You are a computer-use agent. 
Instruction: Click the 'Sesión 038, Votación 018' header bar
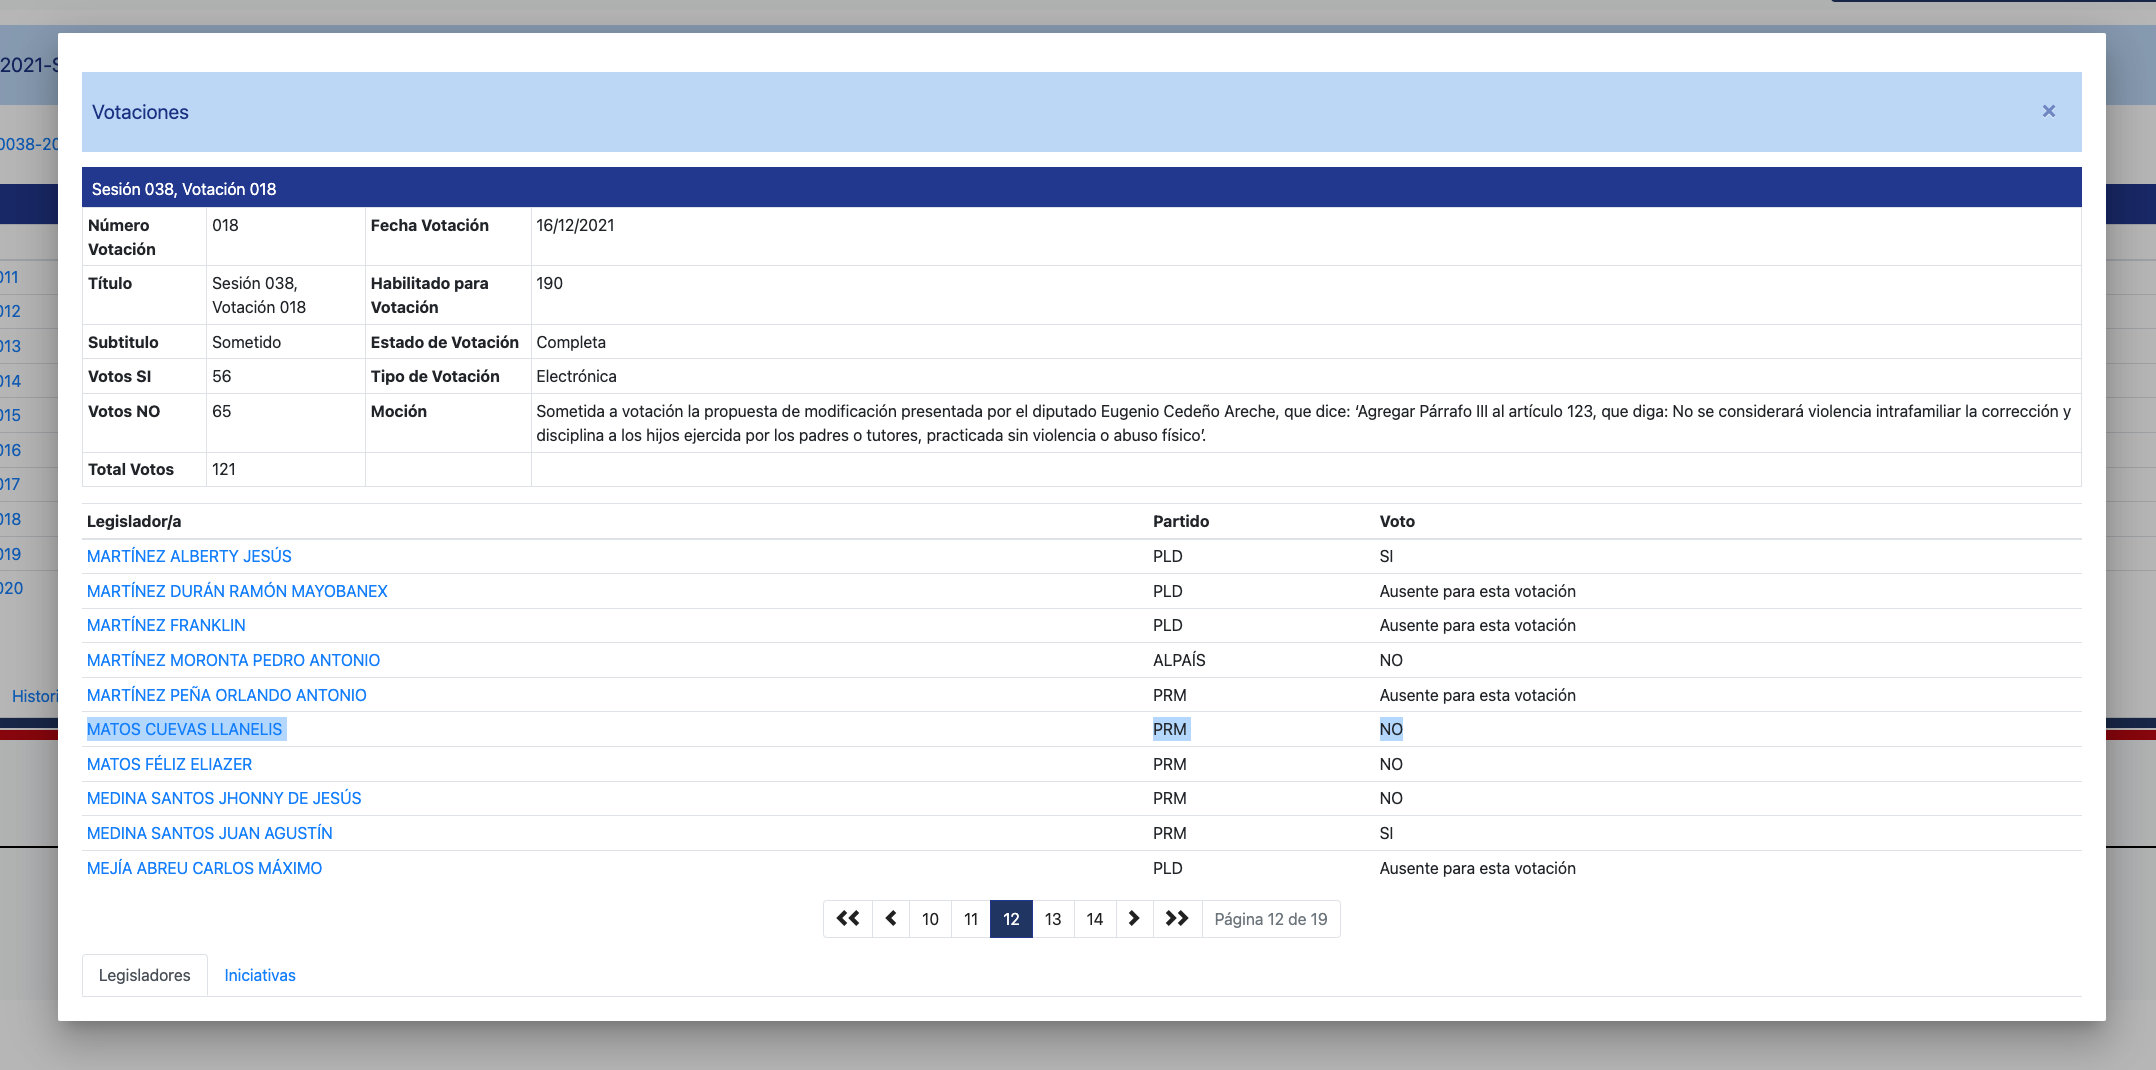(x=1082, y=188)
